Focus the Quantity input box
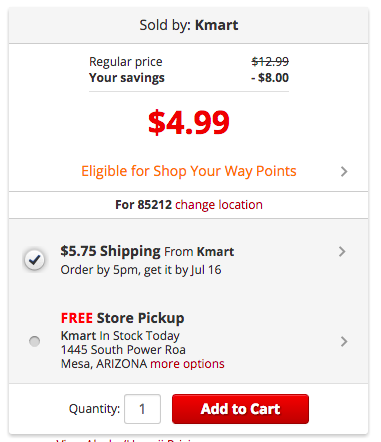Screen dimensions: 381x442 point(142,409)
